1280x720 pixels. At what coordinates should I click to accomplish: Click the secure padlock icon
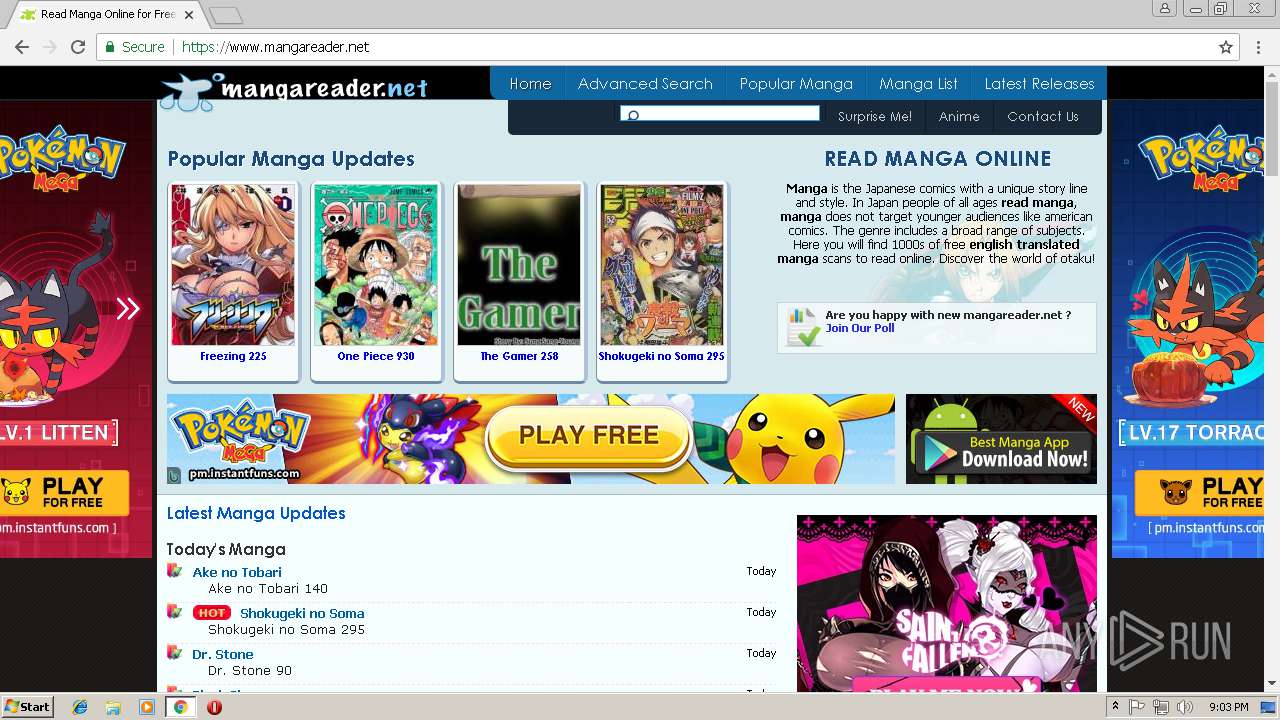click(x=110, y=47)
